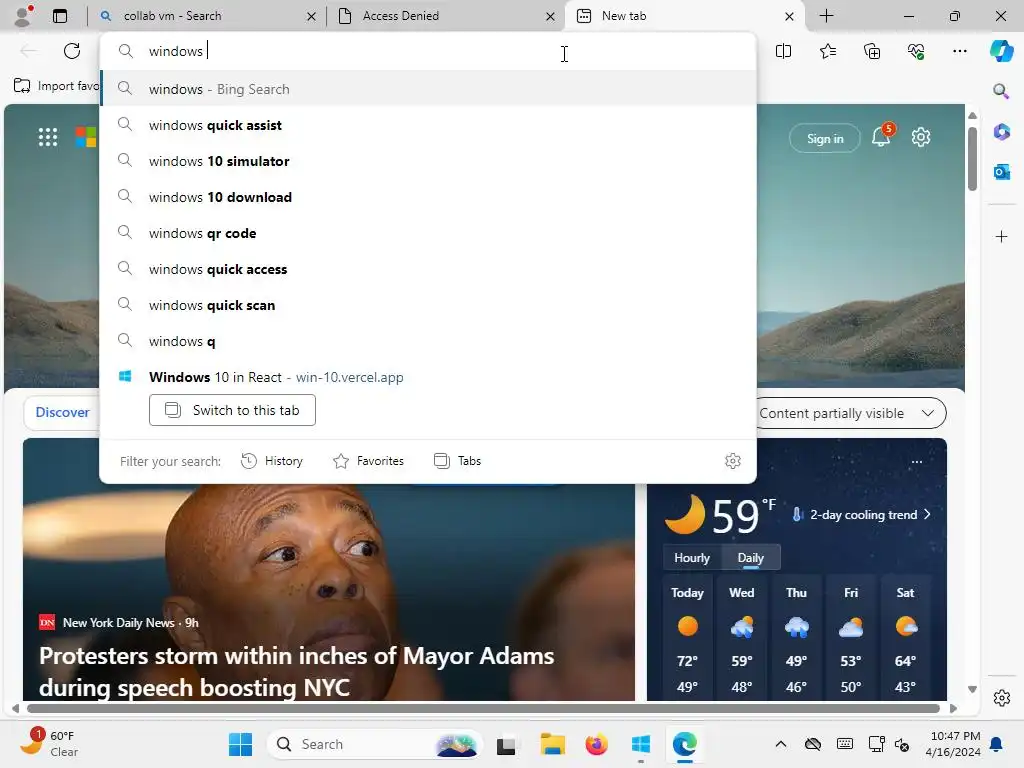This screenshot has height=768, width=1024.
Task: Click address bar containing windows
Action: (428, 51)
